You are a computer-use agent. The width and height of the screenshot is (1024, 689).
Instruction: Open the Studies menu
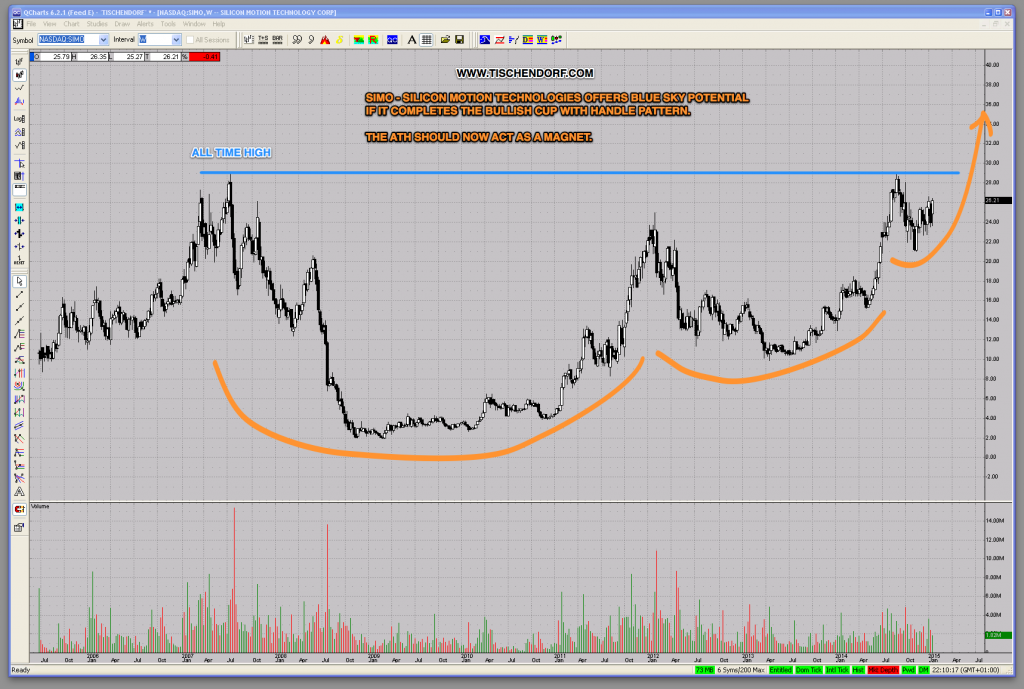pyautogui.click(x=98, y=24)
